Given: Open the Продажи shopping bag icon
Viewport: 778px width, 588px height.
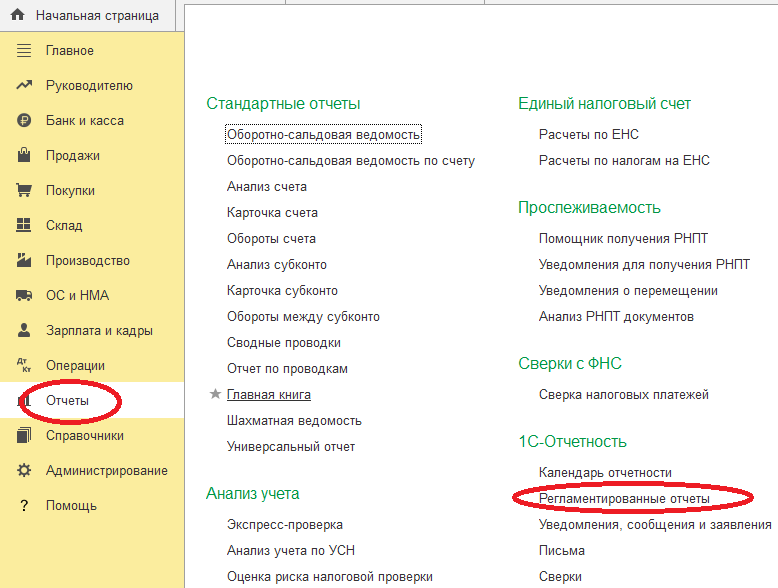Looking at the screenshot, I should (x=24, y=155).
